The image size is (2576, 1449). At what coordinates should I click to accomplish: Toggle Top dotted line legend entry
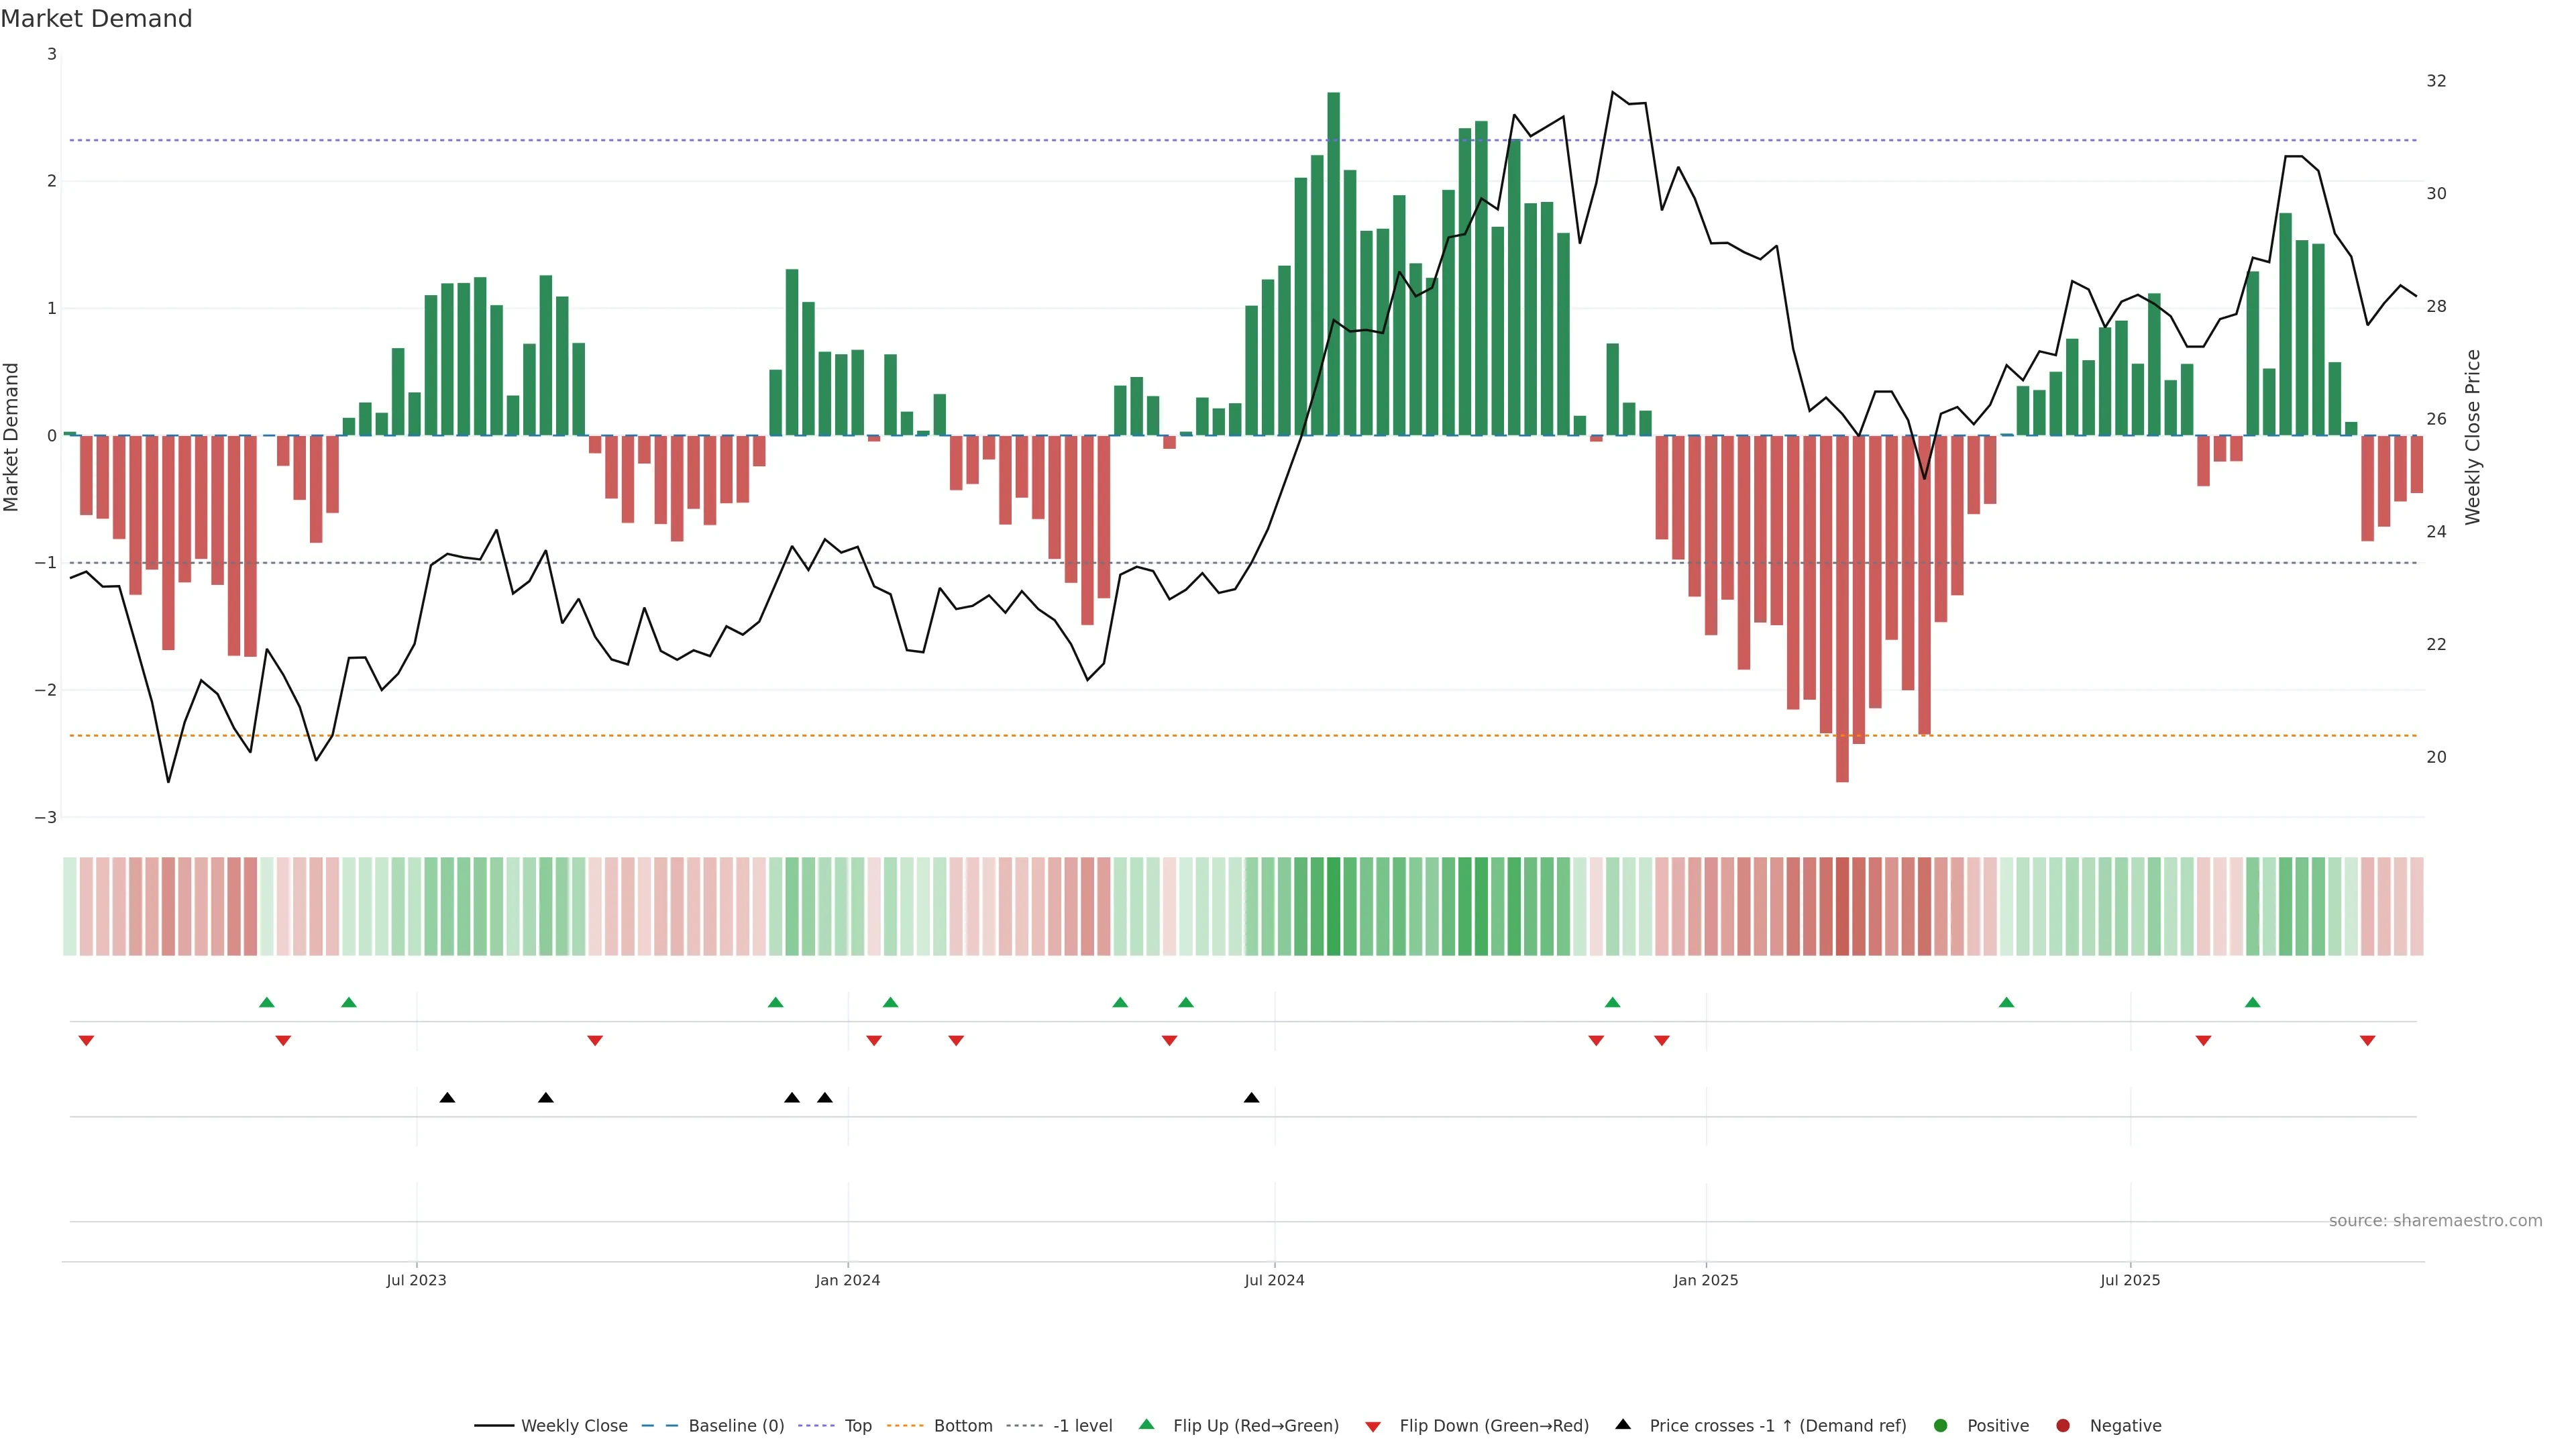[x=857, y=1426]
